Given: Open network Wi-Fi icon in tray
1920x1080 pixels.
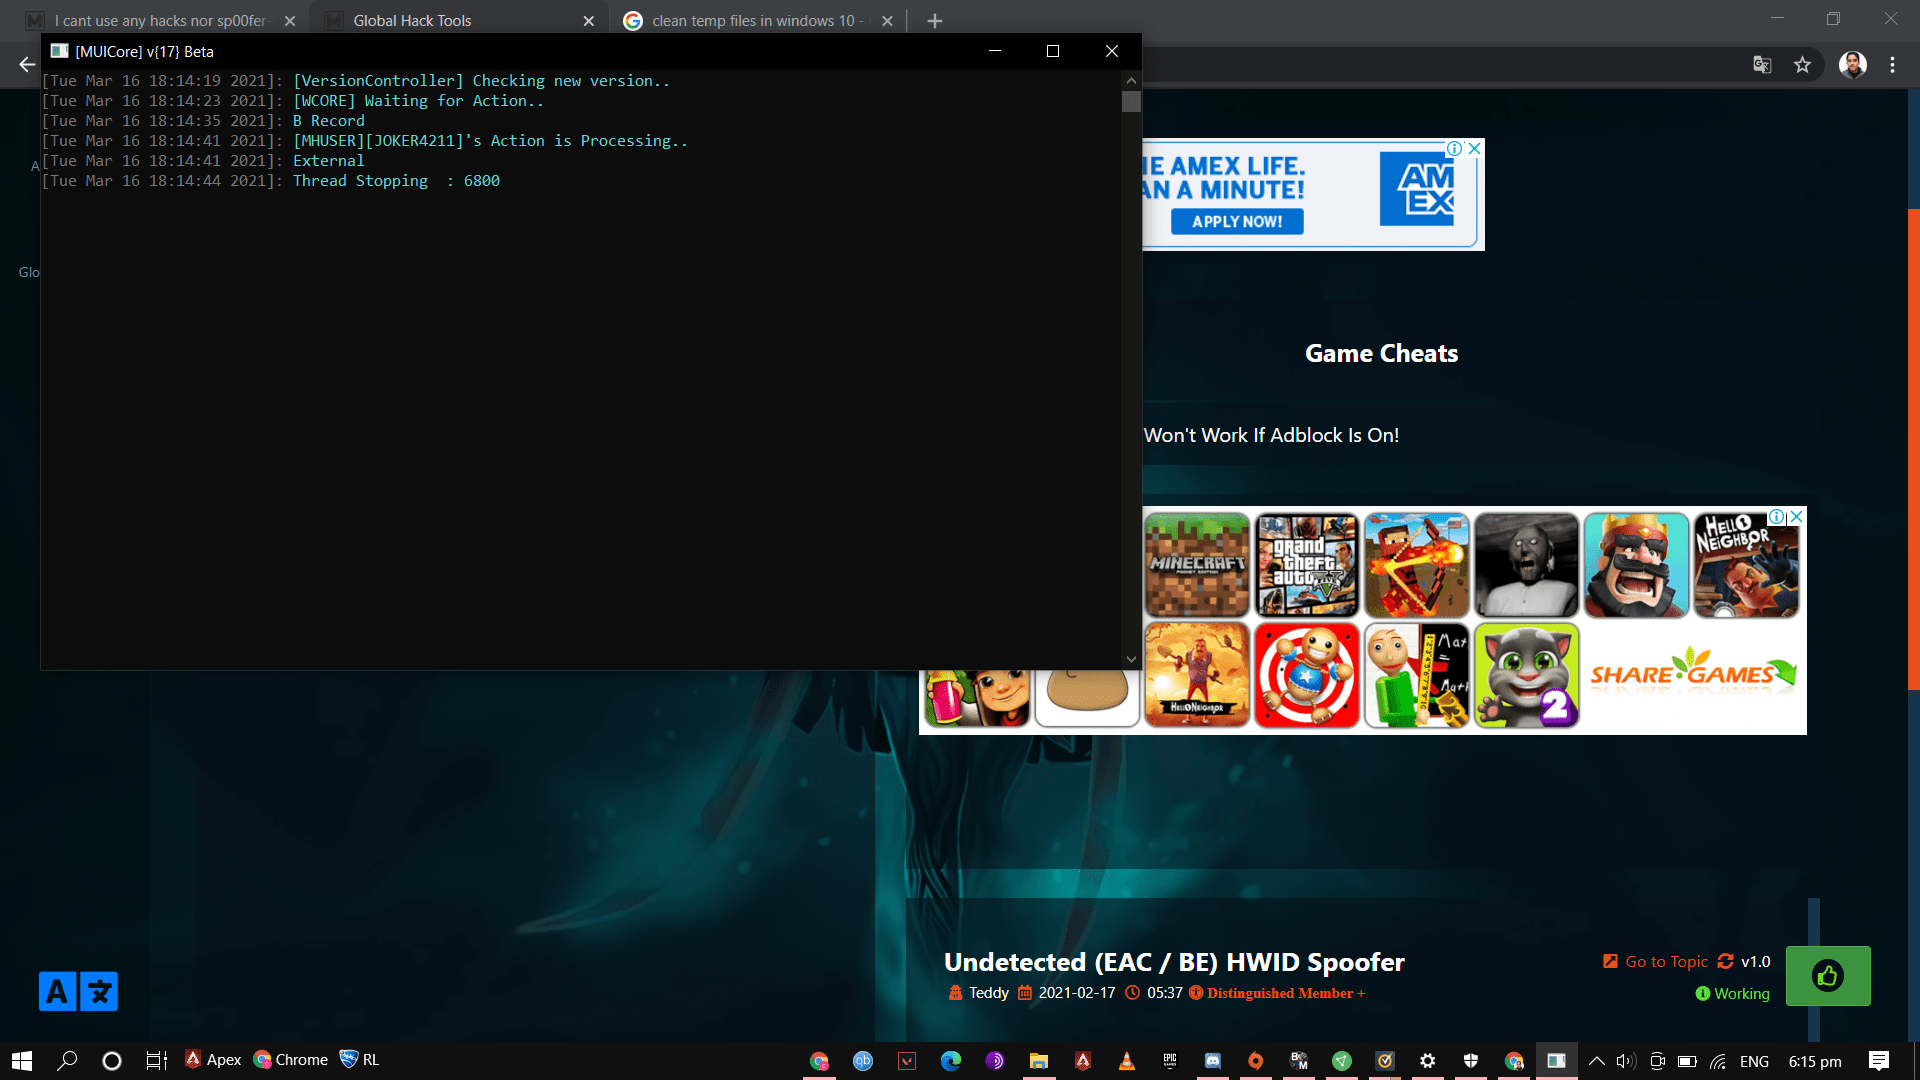Looking at the screenshot, I should 1718,1061.
